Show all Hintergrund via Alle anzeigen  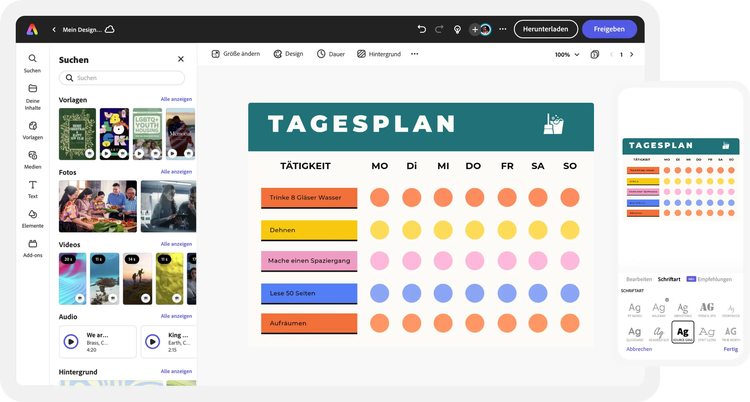tap(176, 371)
